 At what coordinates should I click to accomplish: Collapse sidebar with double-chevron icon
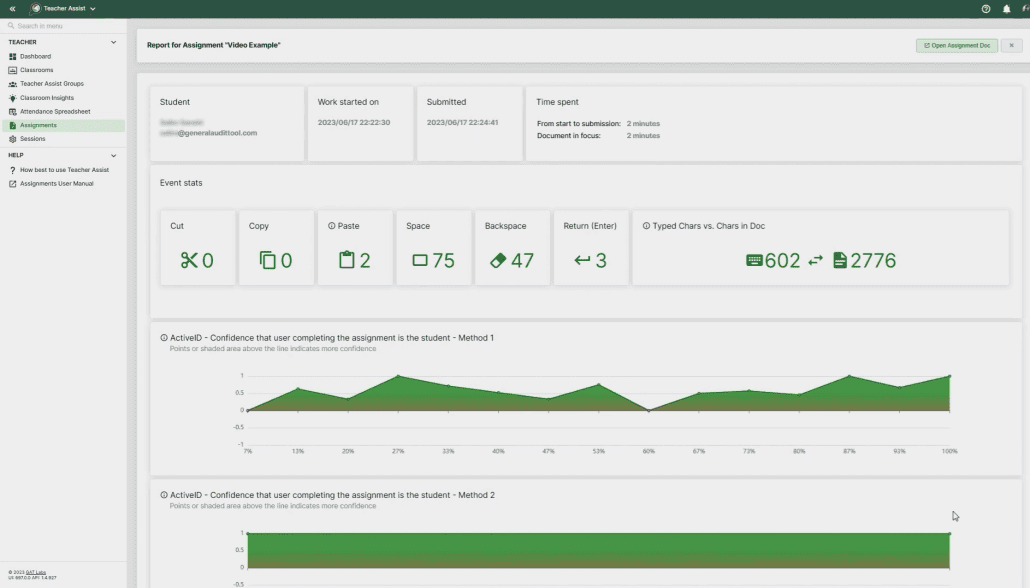click(x=12, y=9)
